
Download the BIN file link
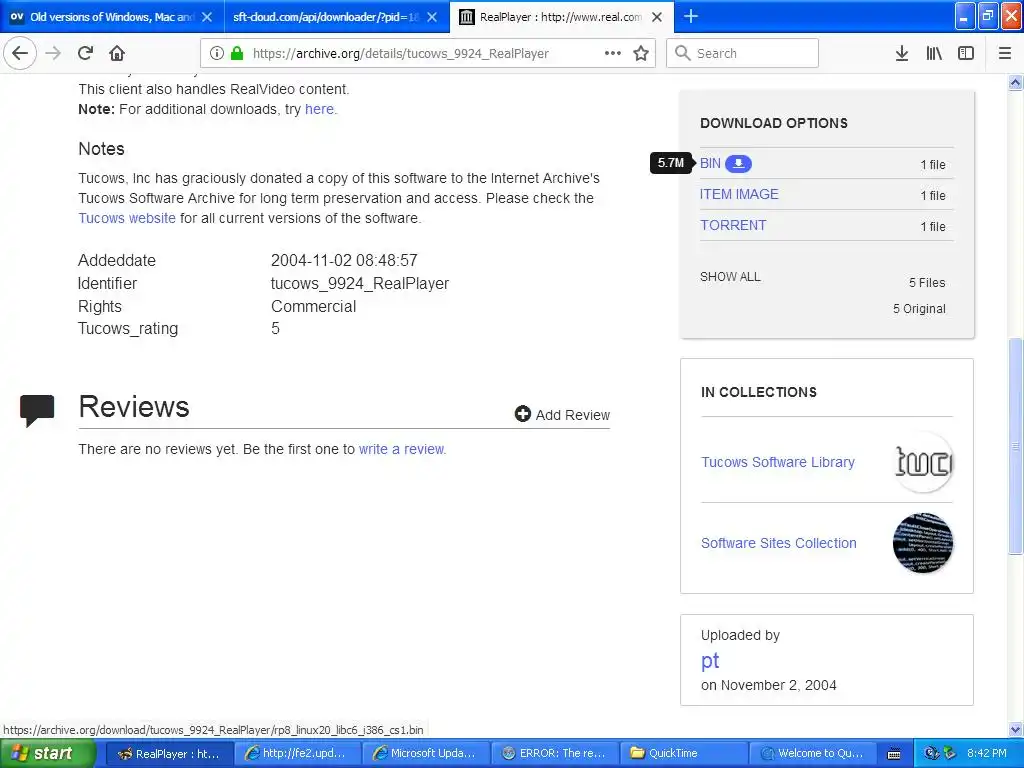tap(710, 163)
